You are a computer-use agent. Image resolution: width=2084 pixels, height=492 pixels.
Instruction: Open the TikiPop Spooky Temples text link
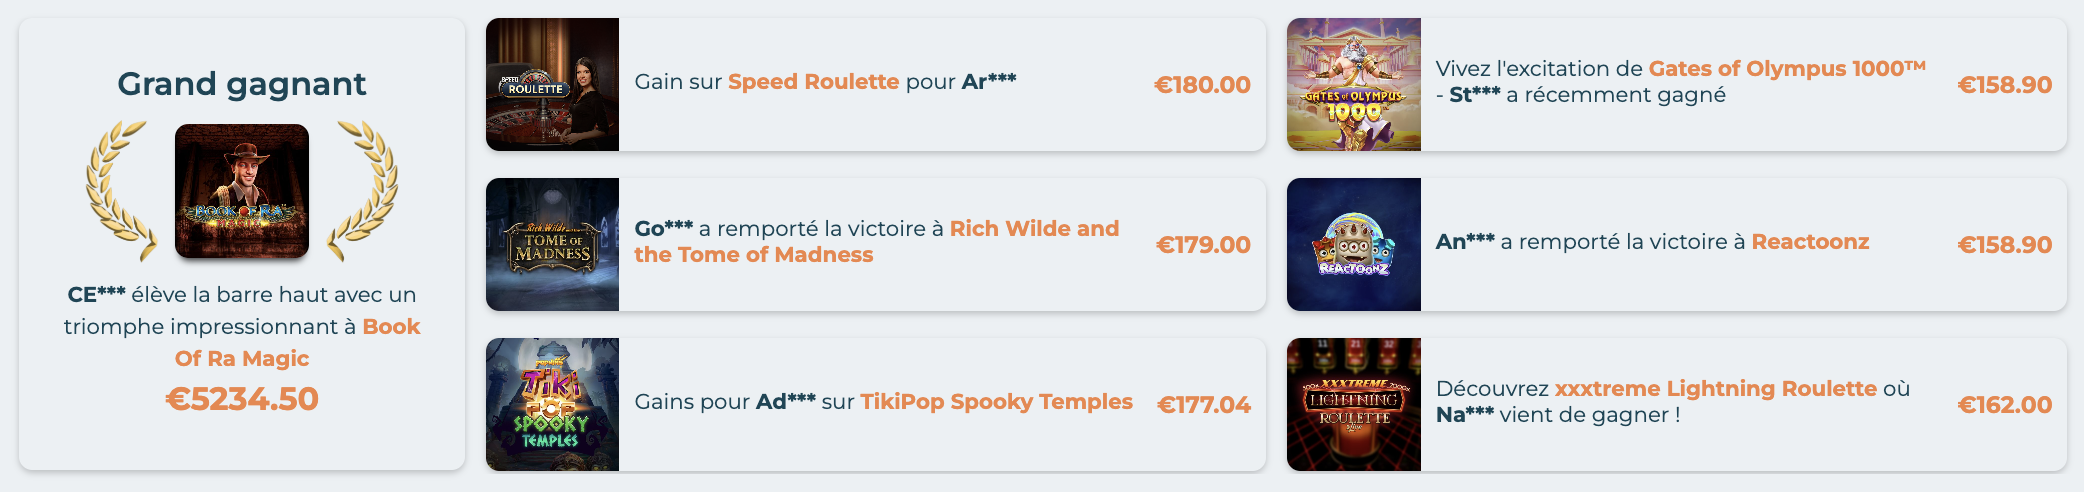point(996,402)
